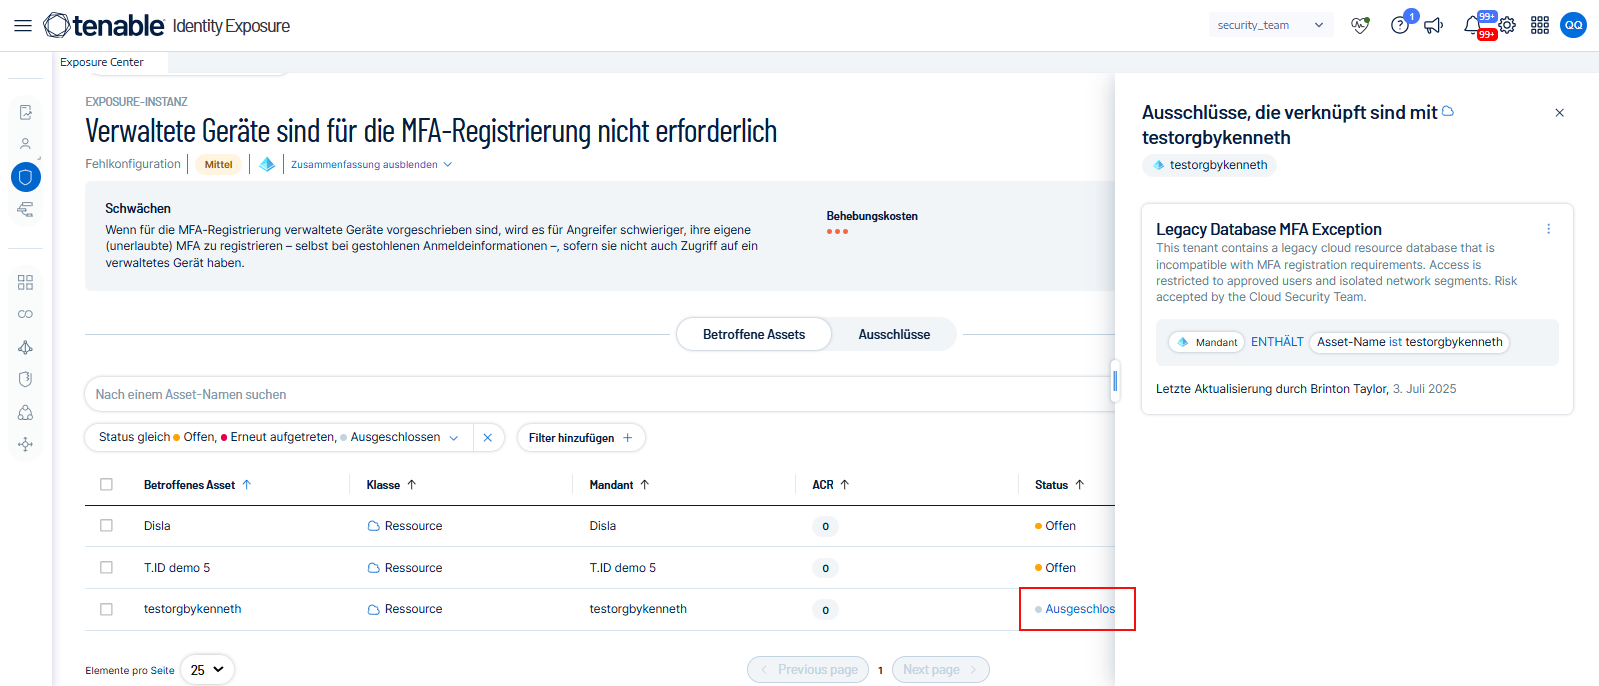
Task: Open the apps grid launcher icon
Action: pyautogui.click(x=1540, y=26)
